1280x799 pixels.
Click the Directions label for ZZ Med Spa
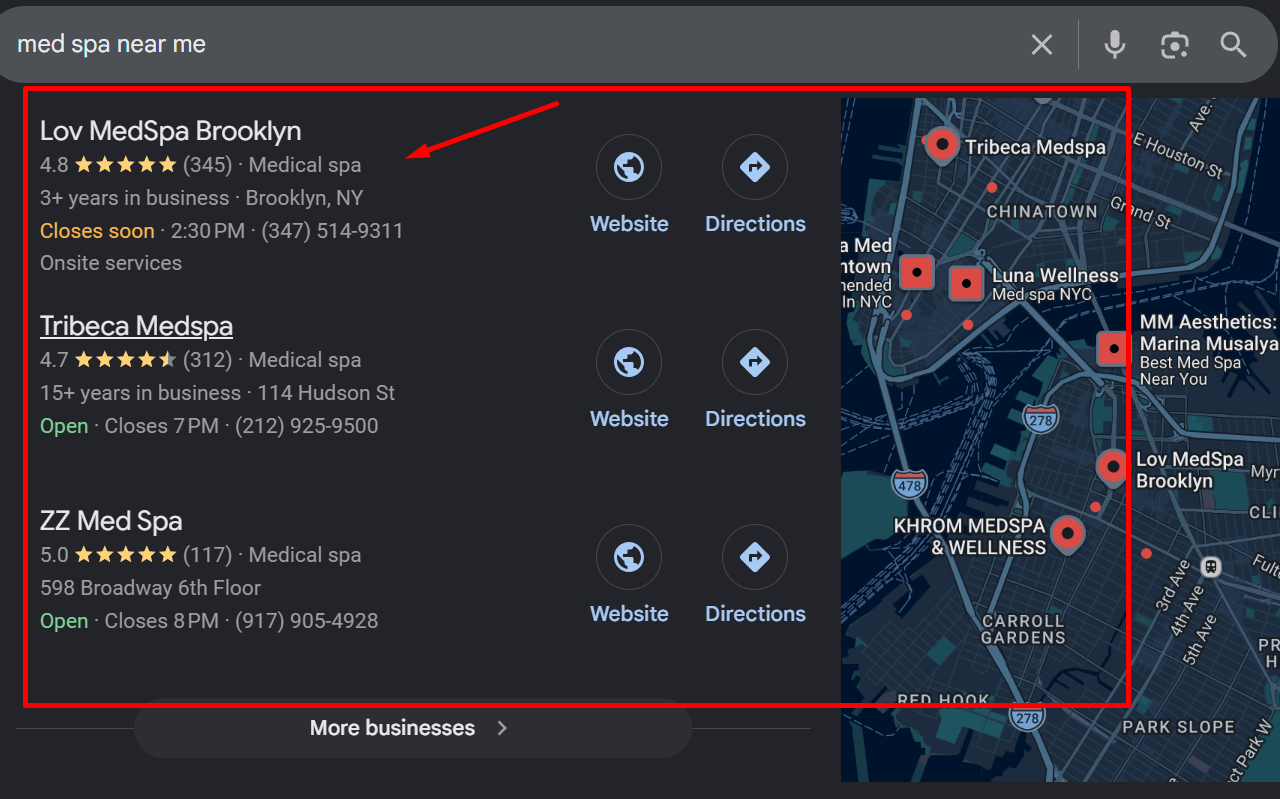pos(755,614)
